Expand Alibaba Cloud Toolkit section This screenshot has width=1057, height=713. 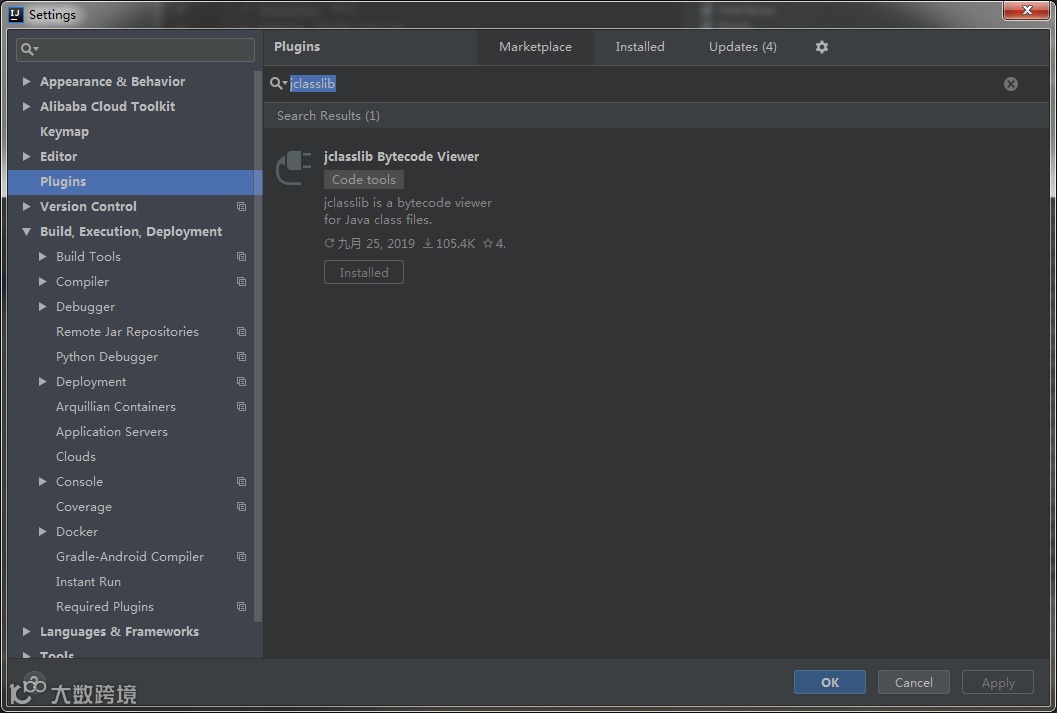pyautogui.click(x=26, y=106)
